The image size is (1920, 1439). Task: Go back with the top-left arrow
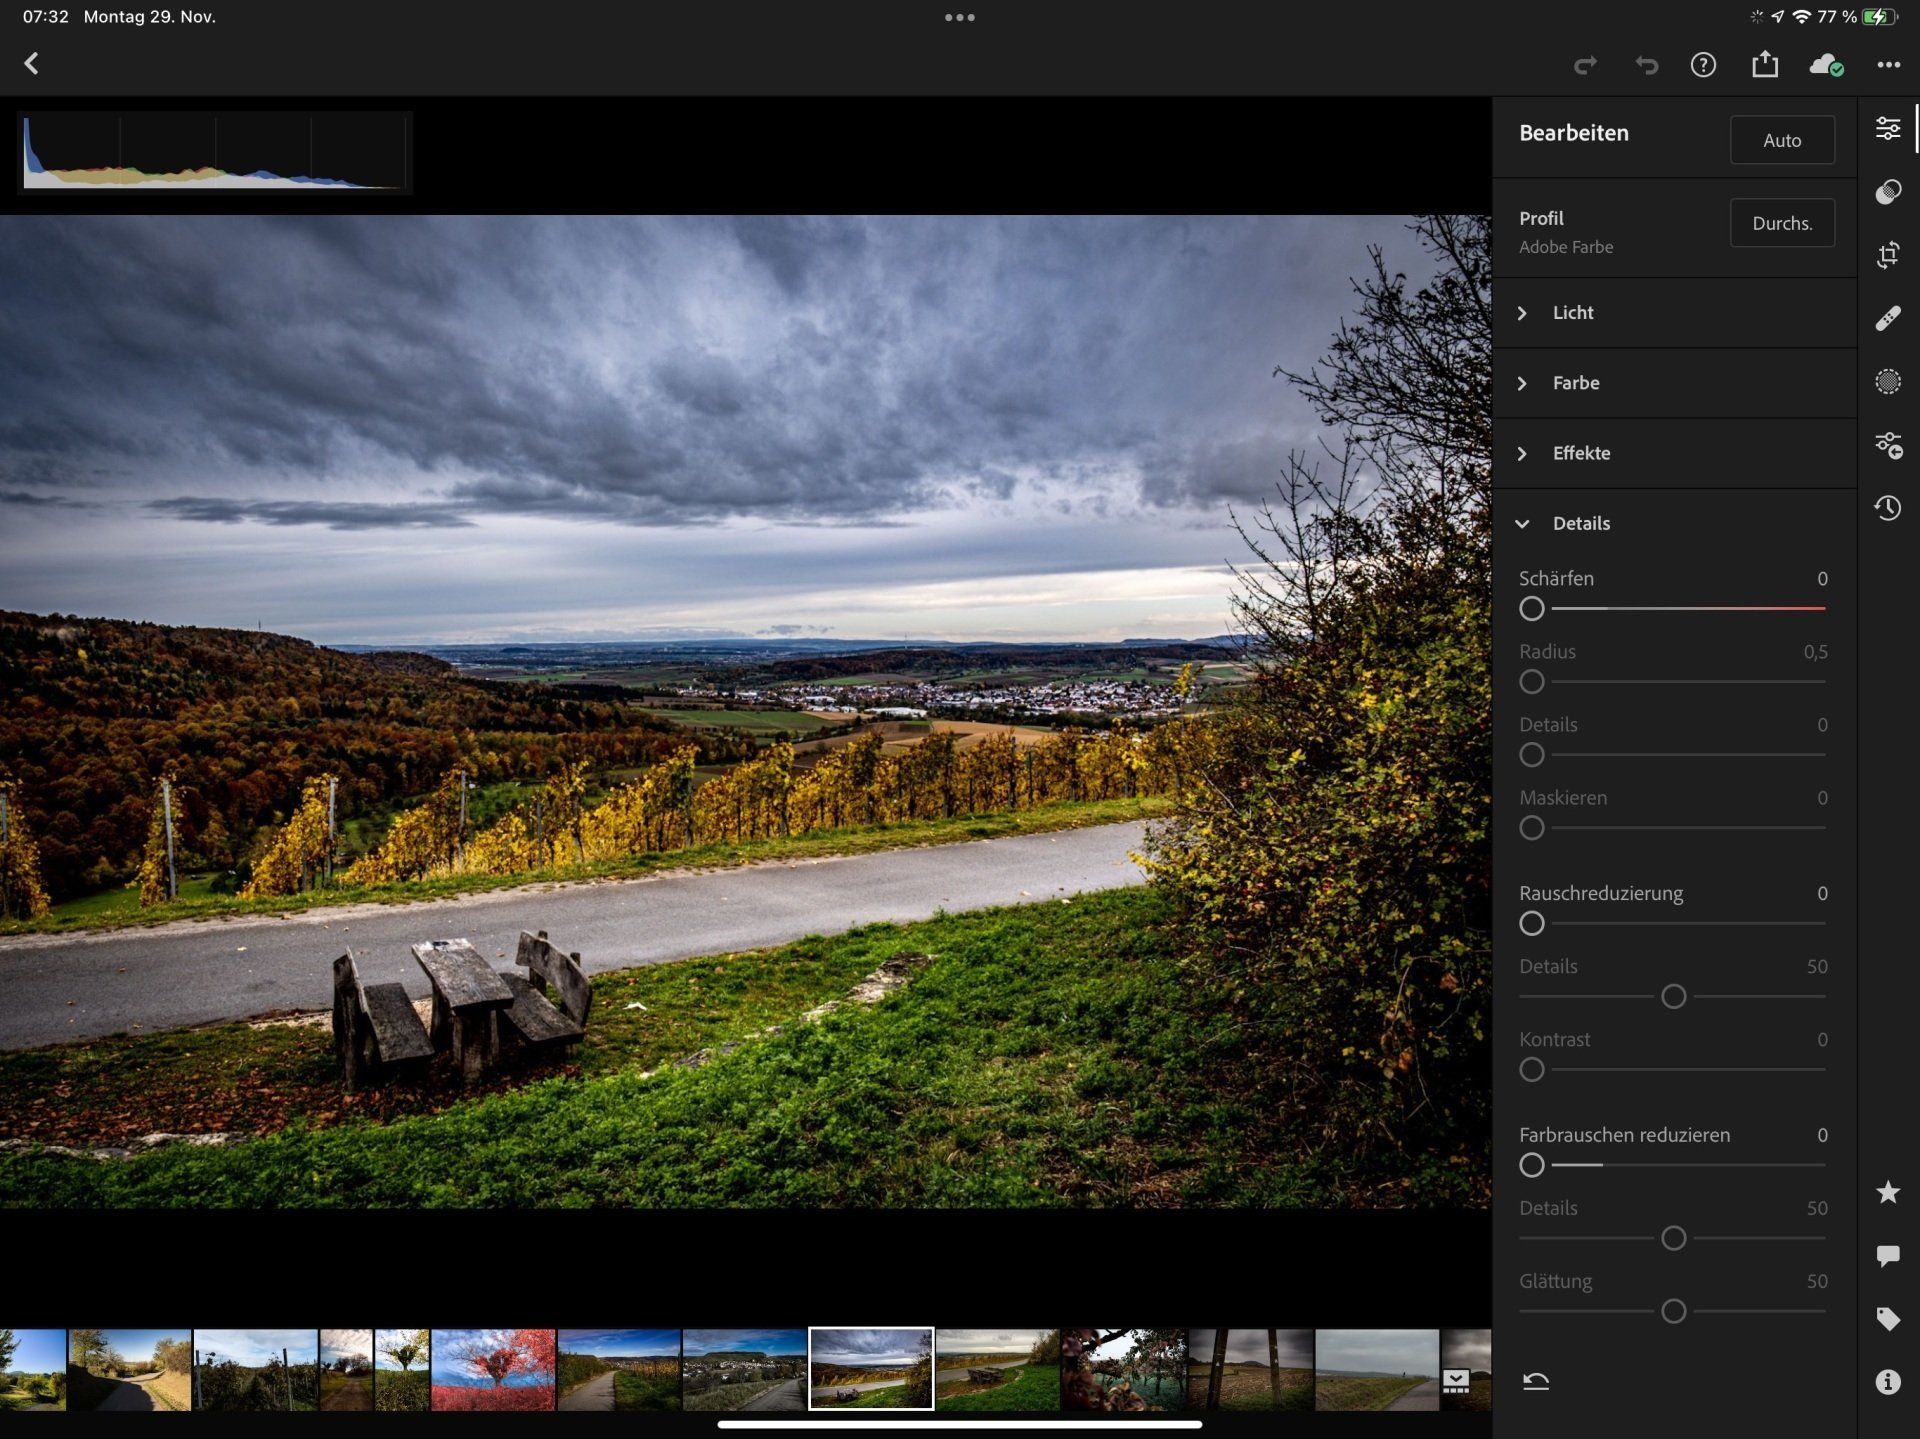(32, 64)
